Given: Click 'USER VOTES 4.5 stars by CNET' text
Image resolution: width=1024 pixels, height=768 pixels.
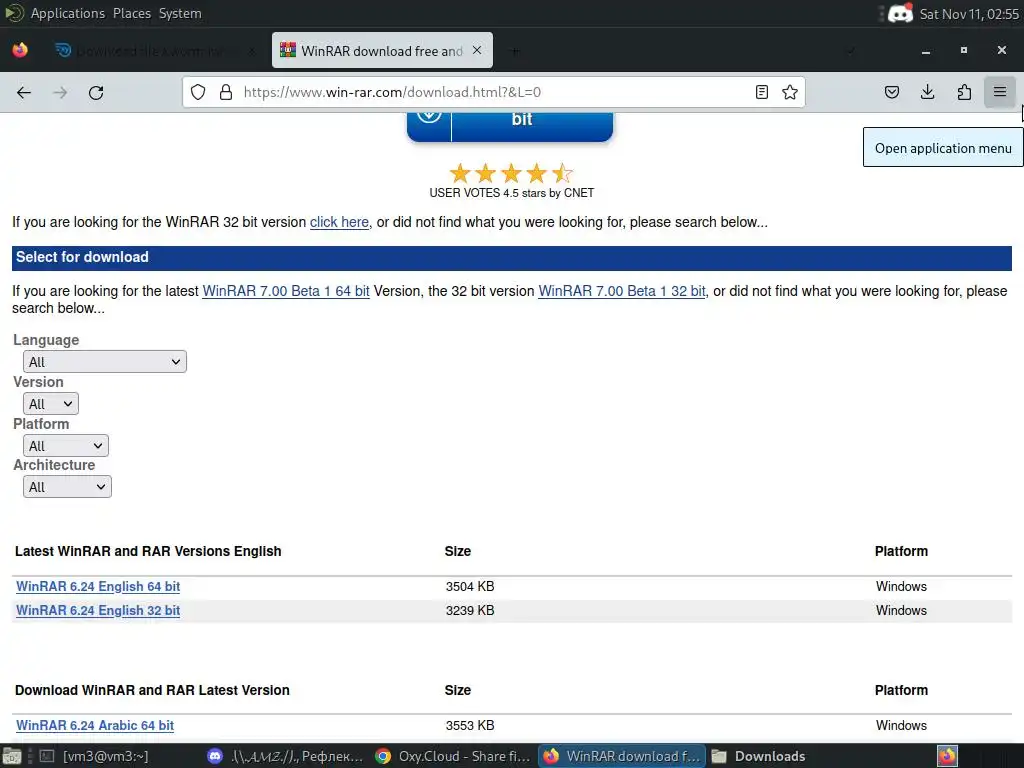Looking at the screenshot, I should (511, 193).
